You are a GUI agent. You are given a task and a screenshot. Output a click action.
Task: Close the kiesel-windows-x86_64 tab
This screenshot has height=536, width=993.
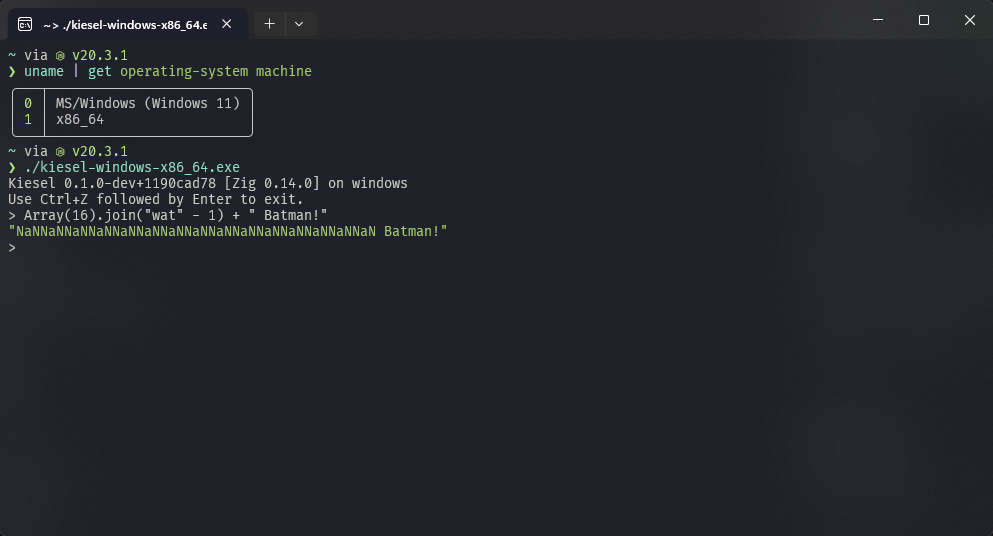tap(227, 24)
